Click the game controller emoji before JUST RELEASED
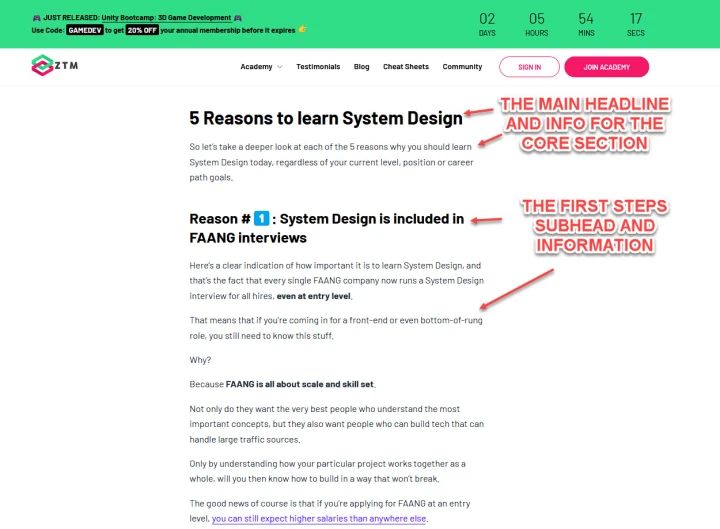The image size is (720, 529). [x=36, y=18]
